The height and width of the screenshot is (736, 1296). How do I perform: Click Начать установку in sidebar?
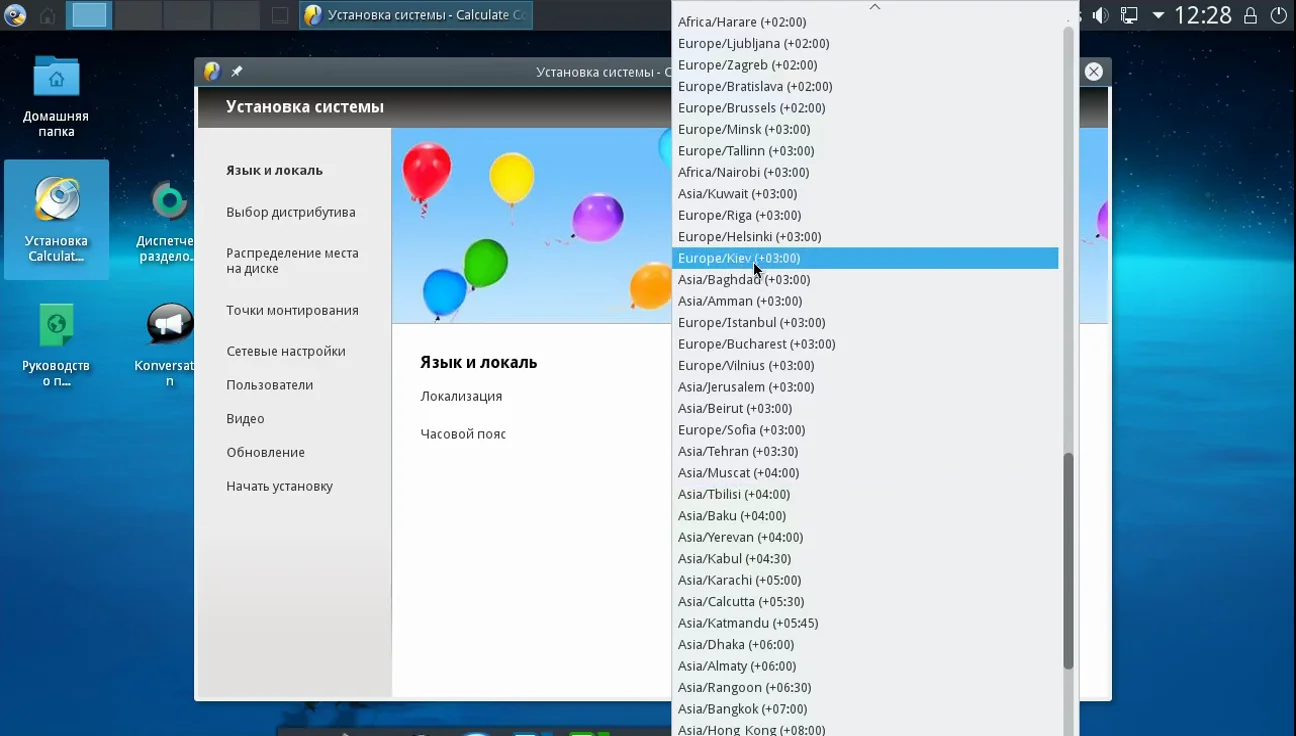[279, 486]
